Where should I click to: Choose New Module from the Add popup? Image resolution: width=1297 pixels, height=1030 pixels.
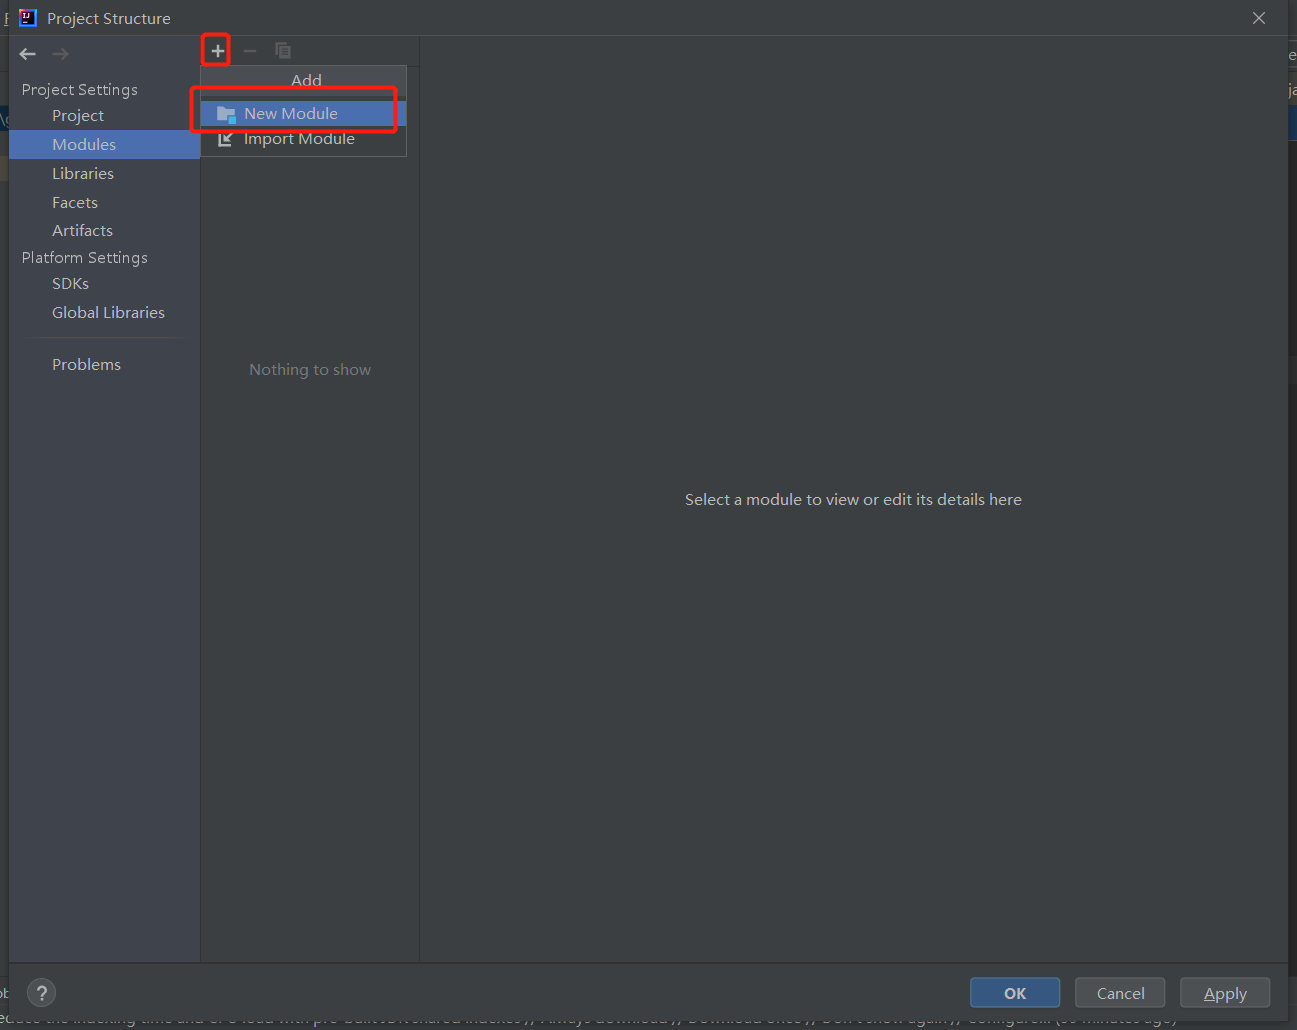[x=303, y=114]
